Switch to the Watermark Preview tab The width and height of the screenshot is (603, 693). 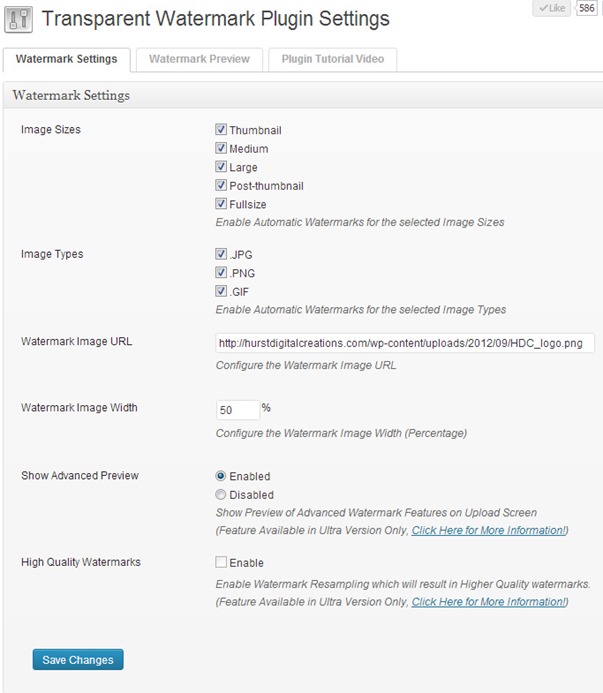click(x=199, y=59)
